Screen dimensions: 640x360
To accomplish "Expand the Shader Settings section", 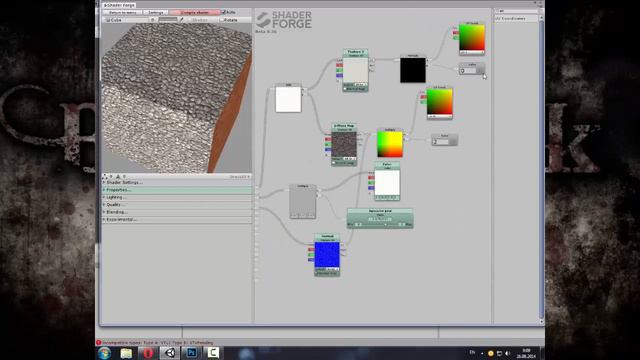I will (177, 182).
